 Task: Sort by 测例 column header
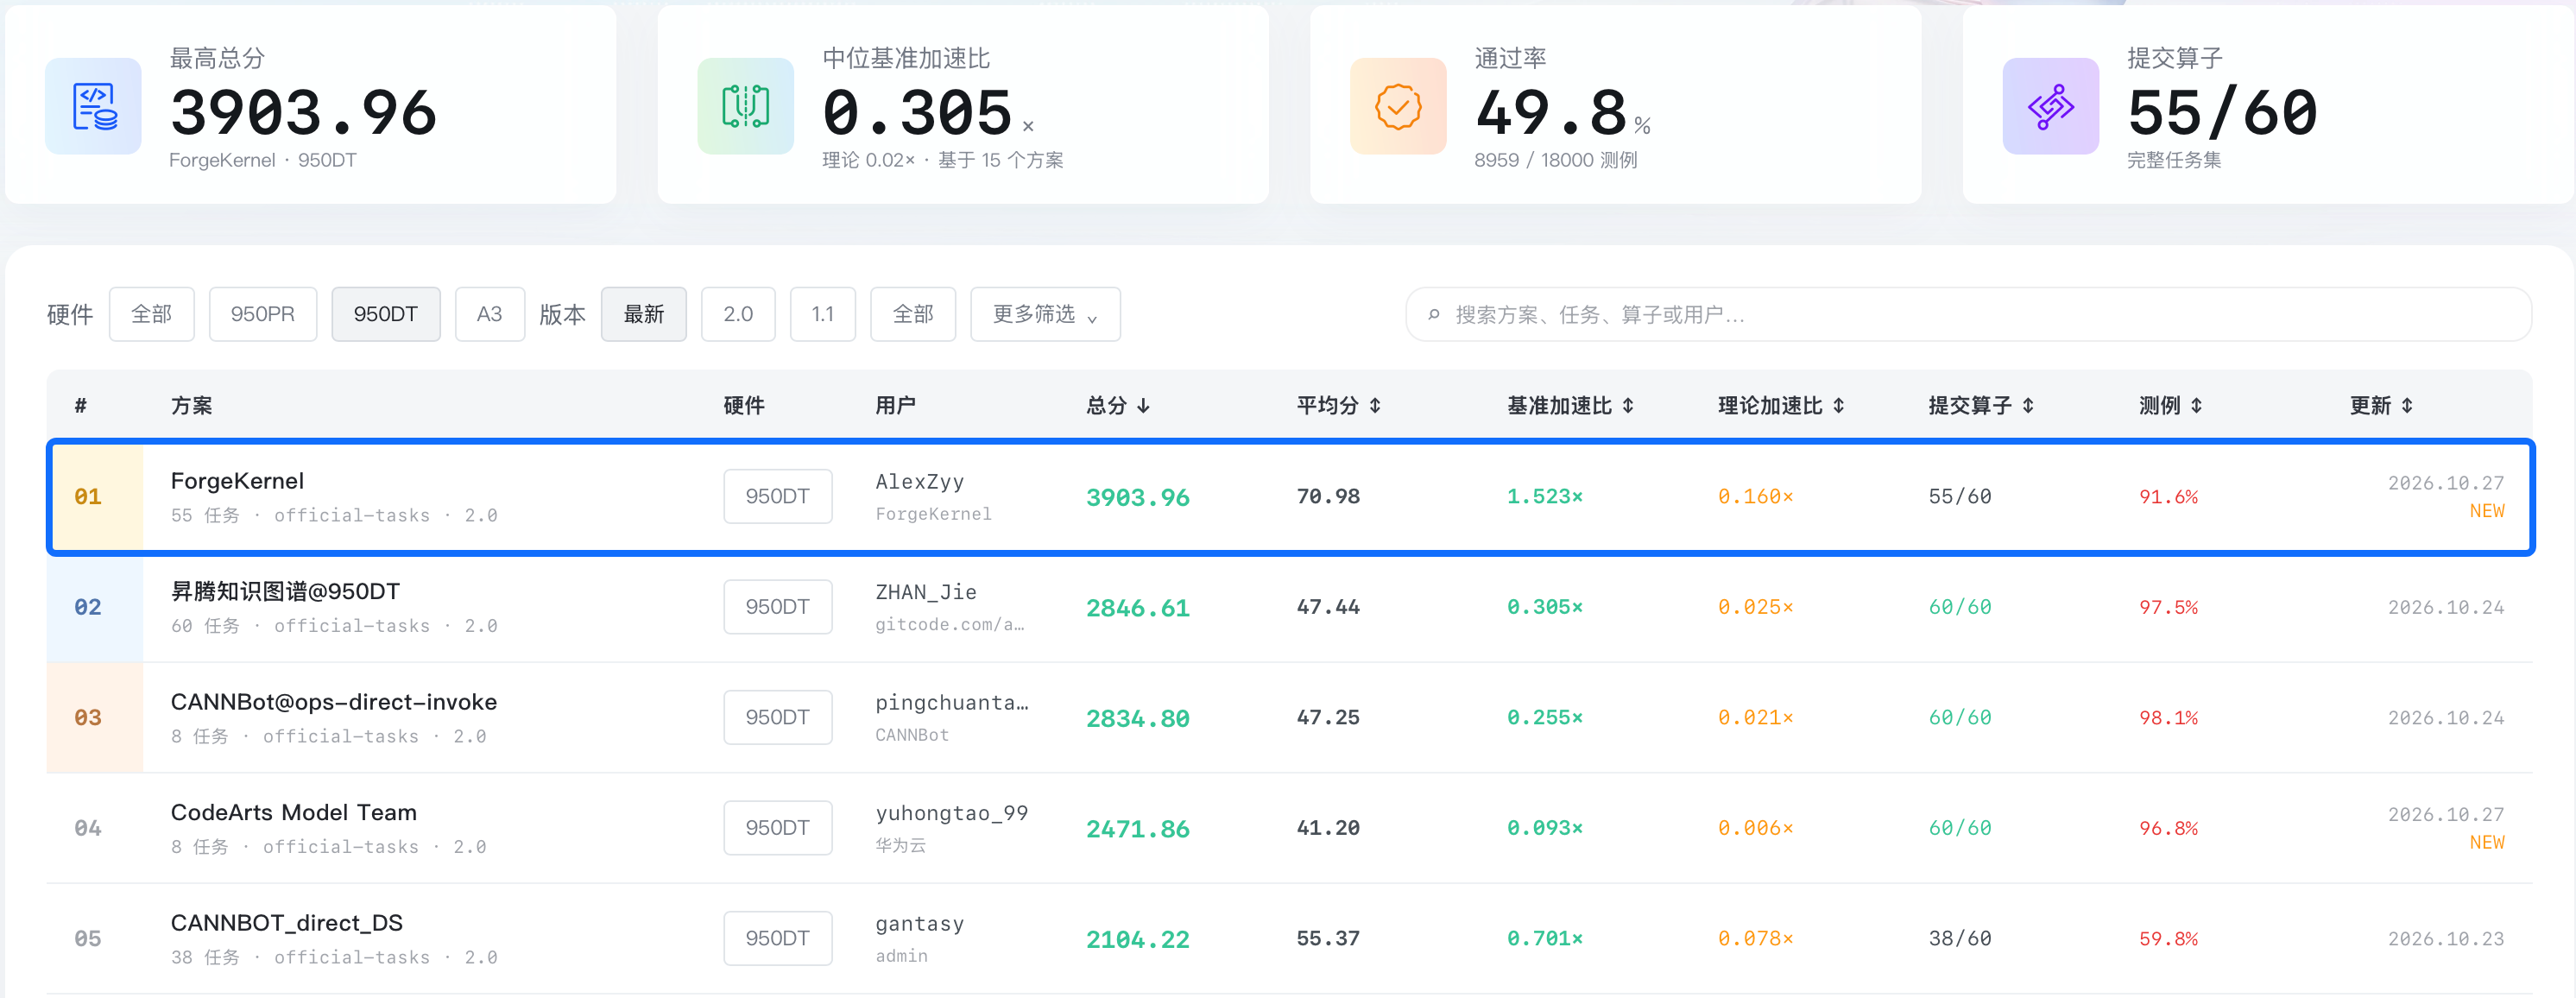pyautogui.click(x=2171, y=406)
